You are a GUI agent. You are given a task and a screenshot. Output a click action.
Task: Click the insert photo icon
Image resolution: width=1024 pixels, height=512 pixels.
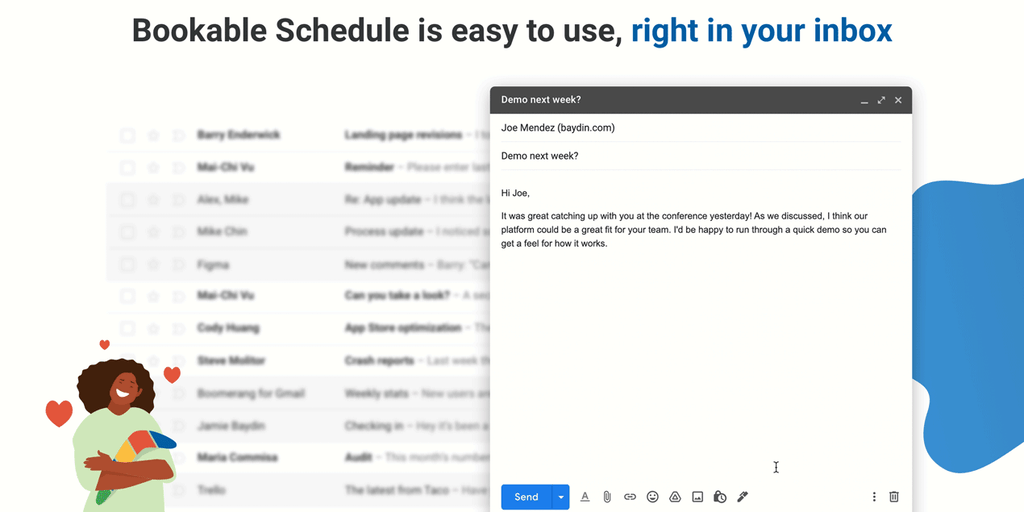(698, 497)
